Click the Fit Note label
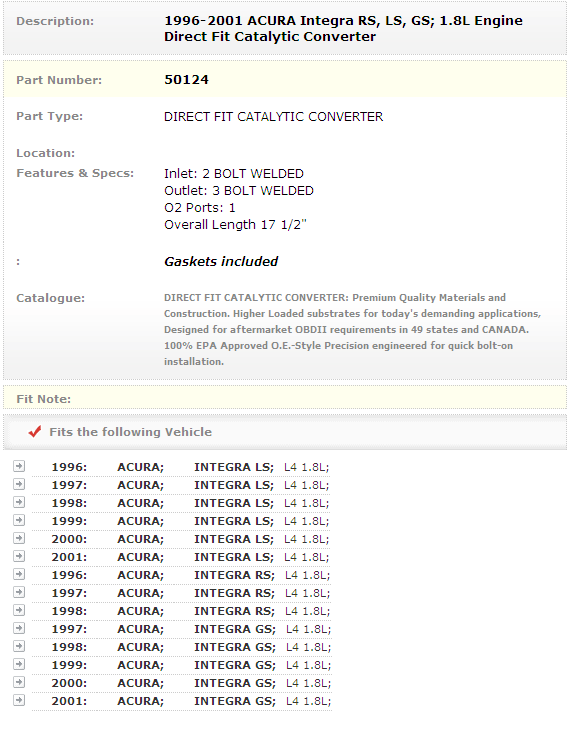This screenshot has height=733, width=570. click(43, 399)
